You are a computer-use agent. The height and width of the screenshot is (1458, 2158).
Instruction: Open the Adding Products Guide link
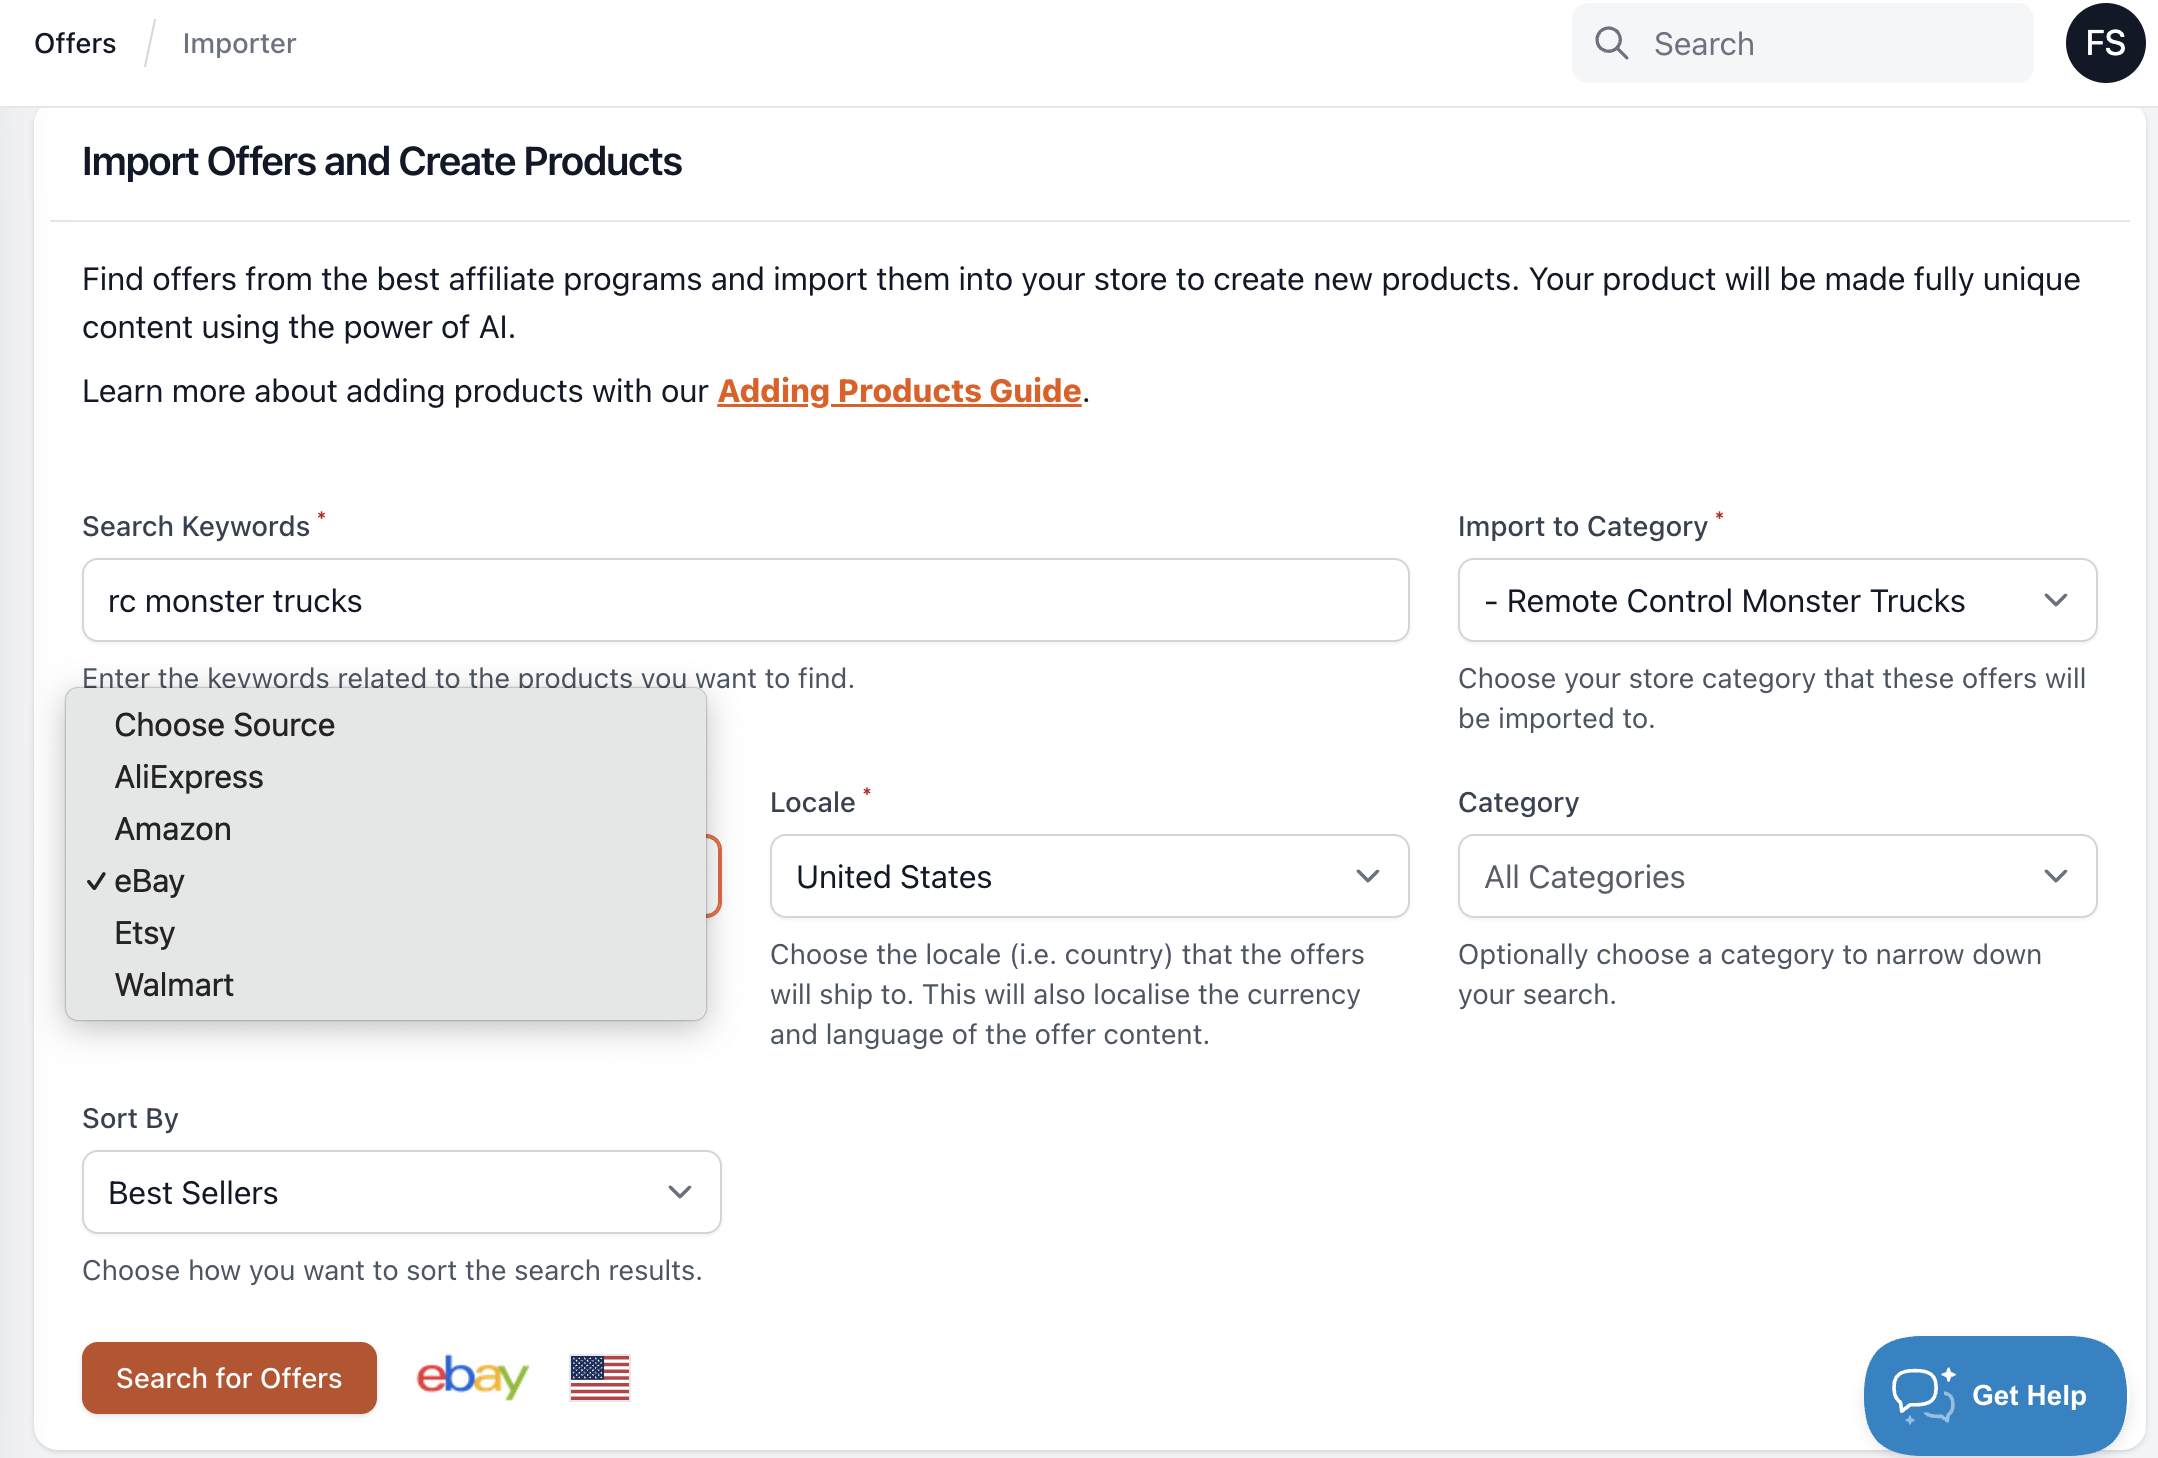pyautogui.click(x=899, y=391)
